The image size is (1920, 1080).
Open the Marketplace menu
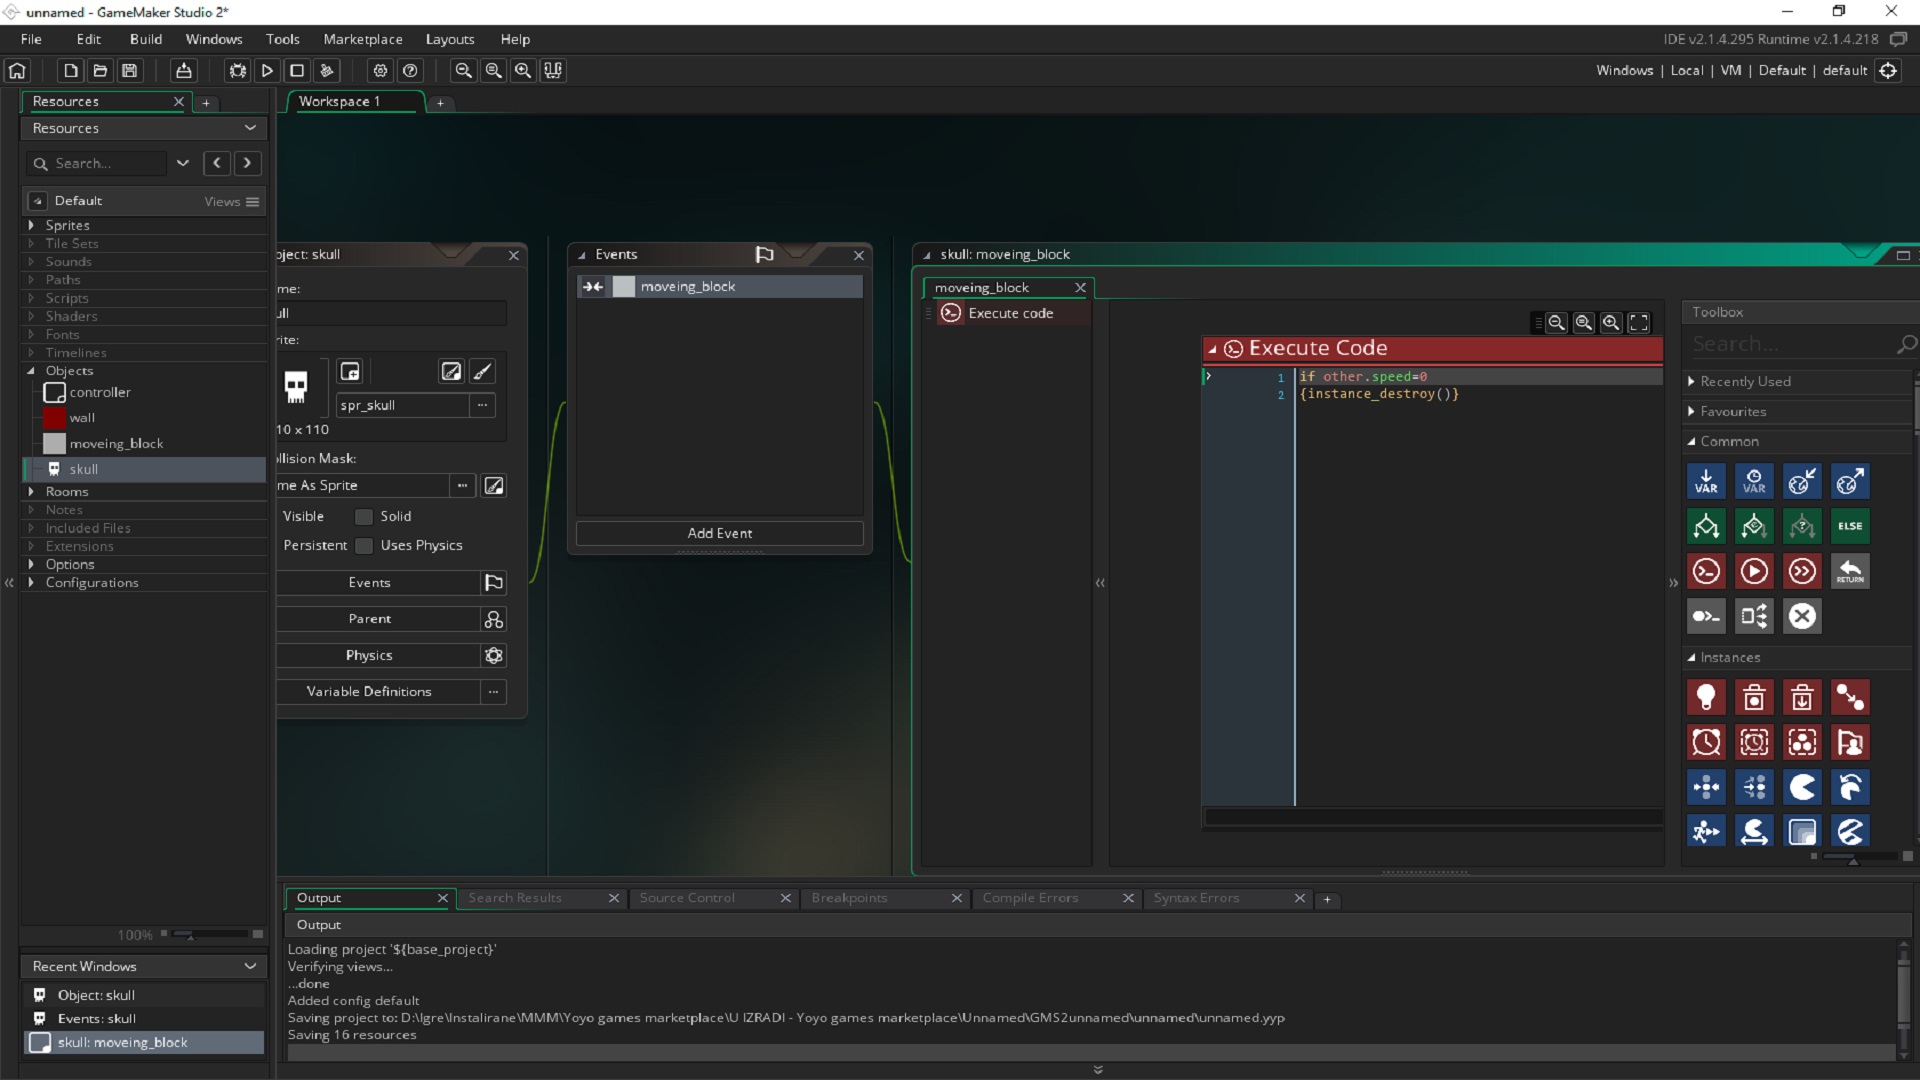click(x=362, y=39)
